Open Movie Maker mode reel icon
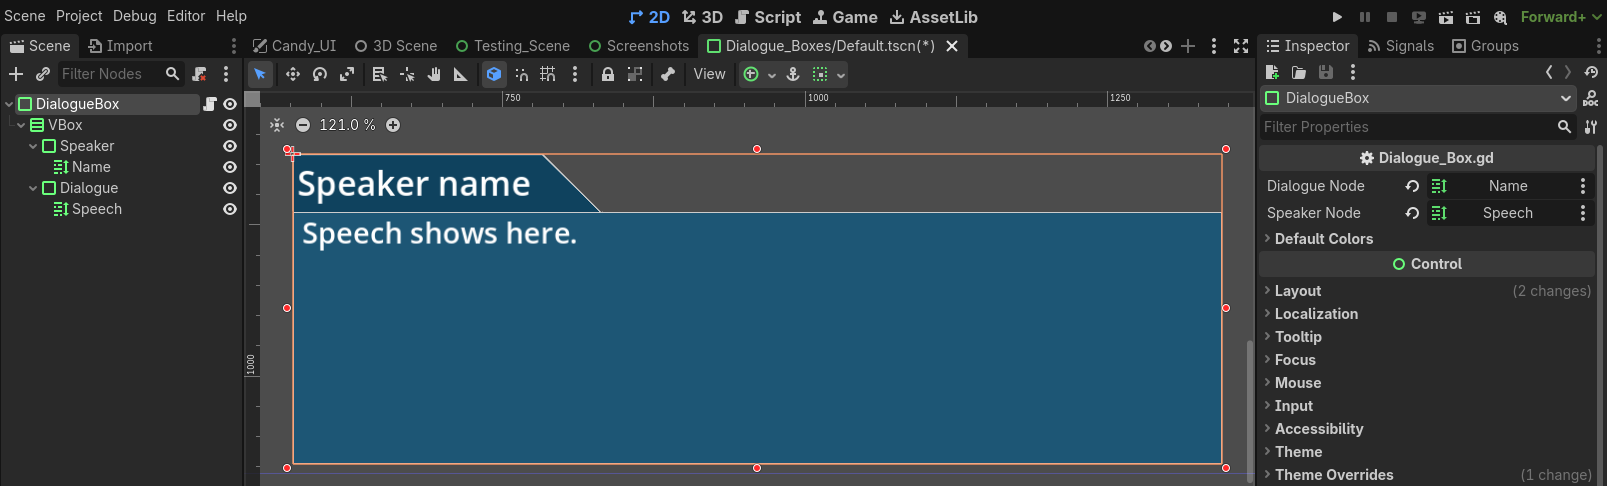The image size is (1607, 486). 1500,17
